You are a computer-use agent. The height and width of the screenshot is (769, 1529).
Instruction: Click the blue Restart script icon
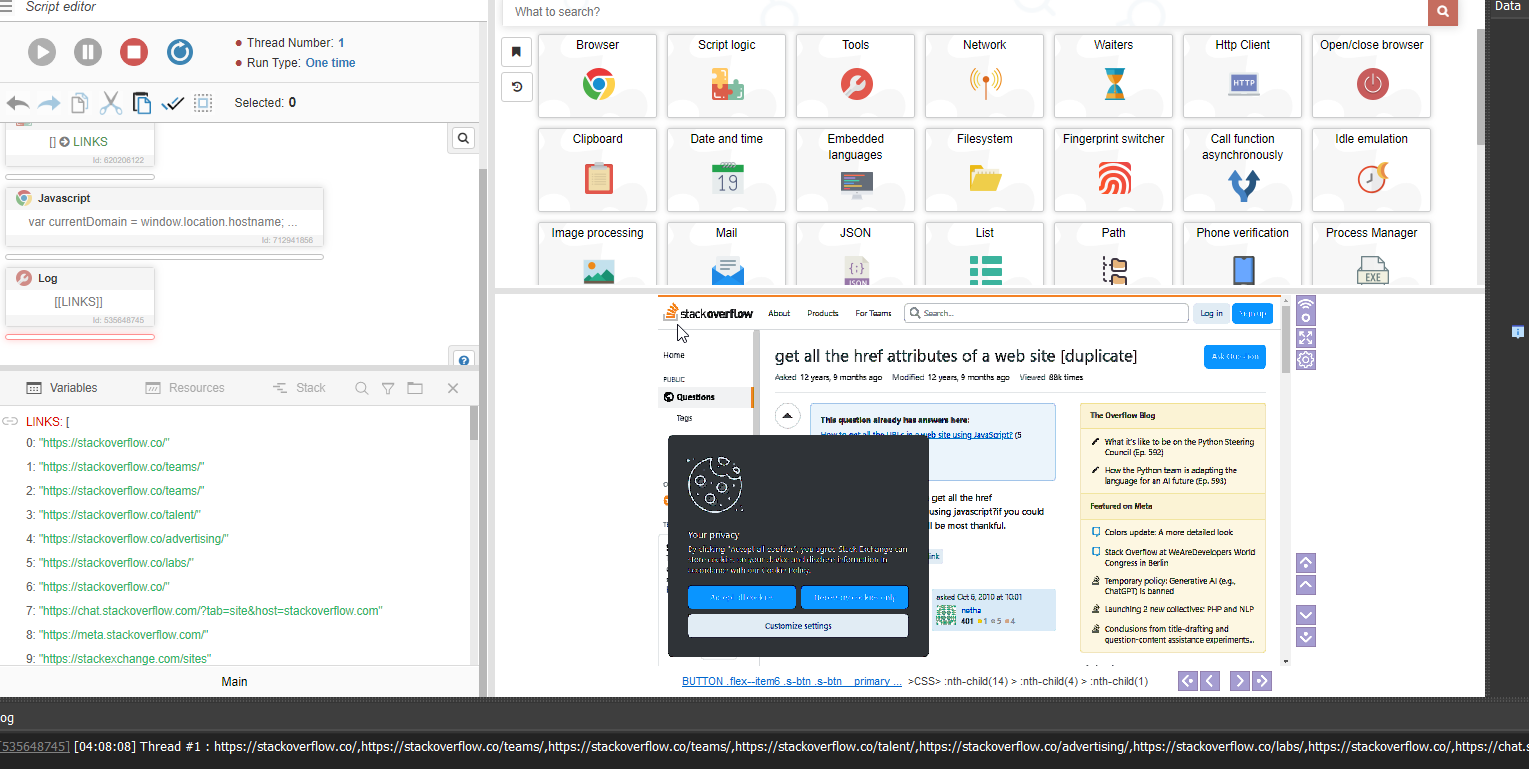[x=180, y=52]
